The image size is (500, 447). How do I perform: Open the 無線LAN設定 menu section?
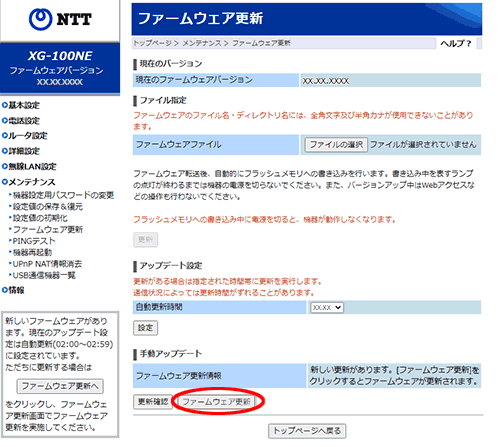click(x=29, y=166)
